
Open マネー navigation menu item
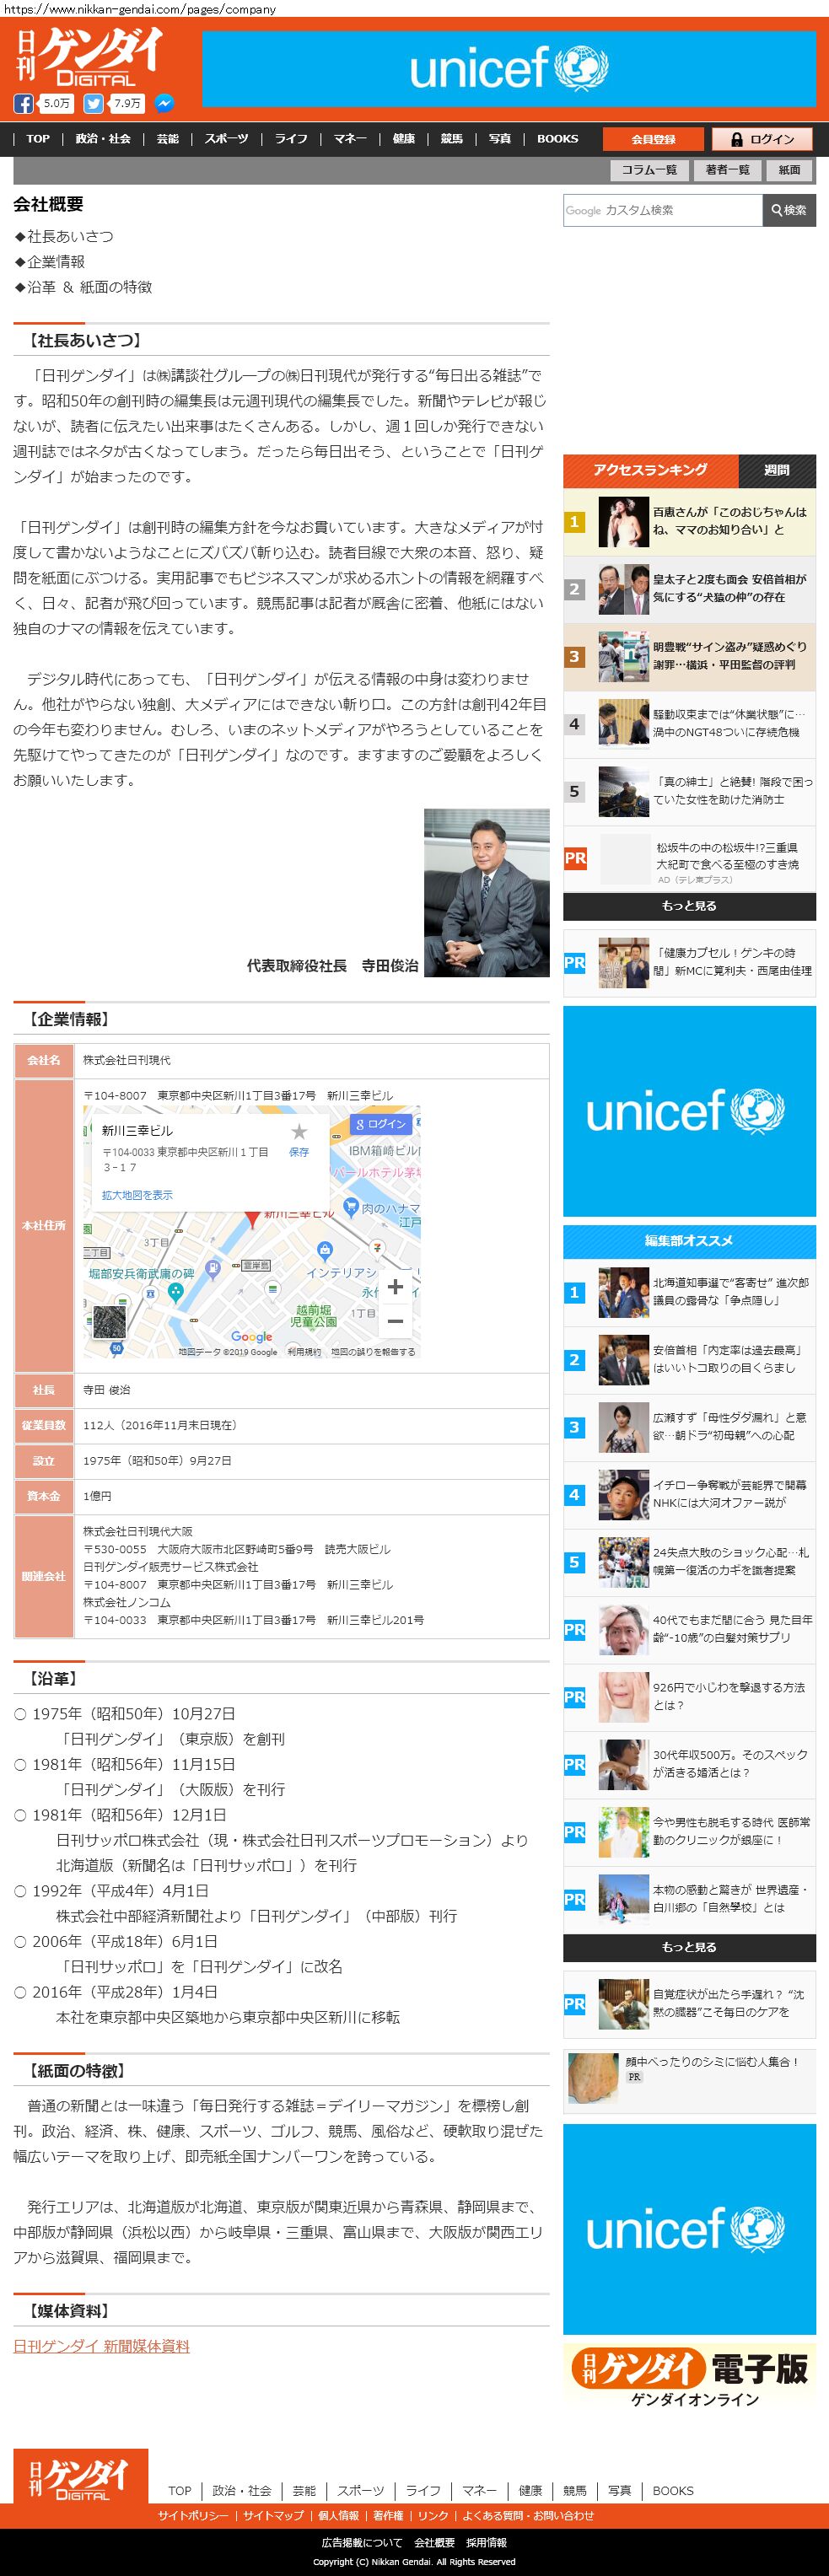350,139
